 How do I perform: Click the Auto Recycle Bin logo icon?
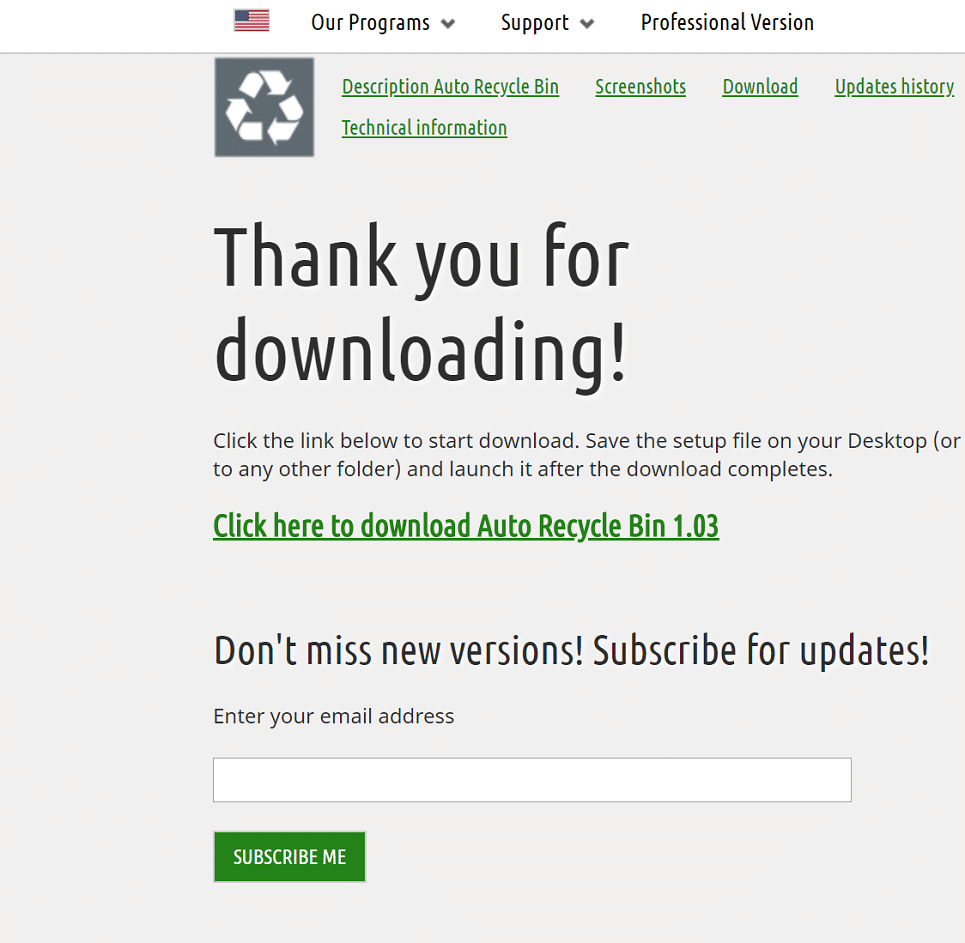(x=264, y=107)
